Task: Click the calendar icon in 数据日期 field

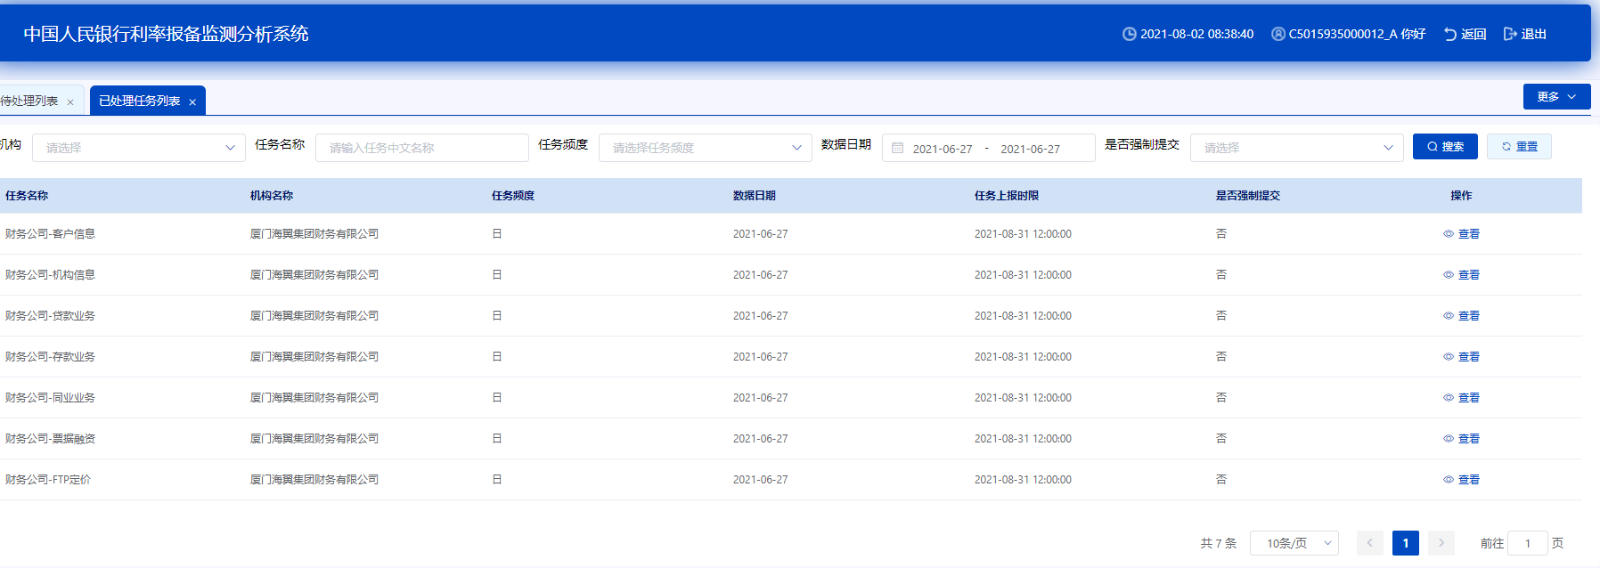Action: click(898, 148)
